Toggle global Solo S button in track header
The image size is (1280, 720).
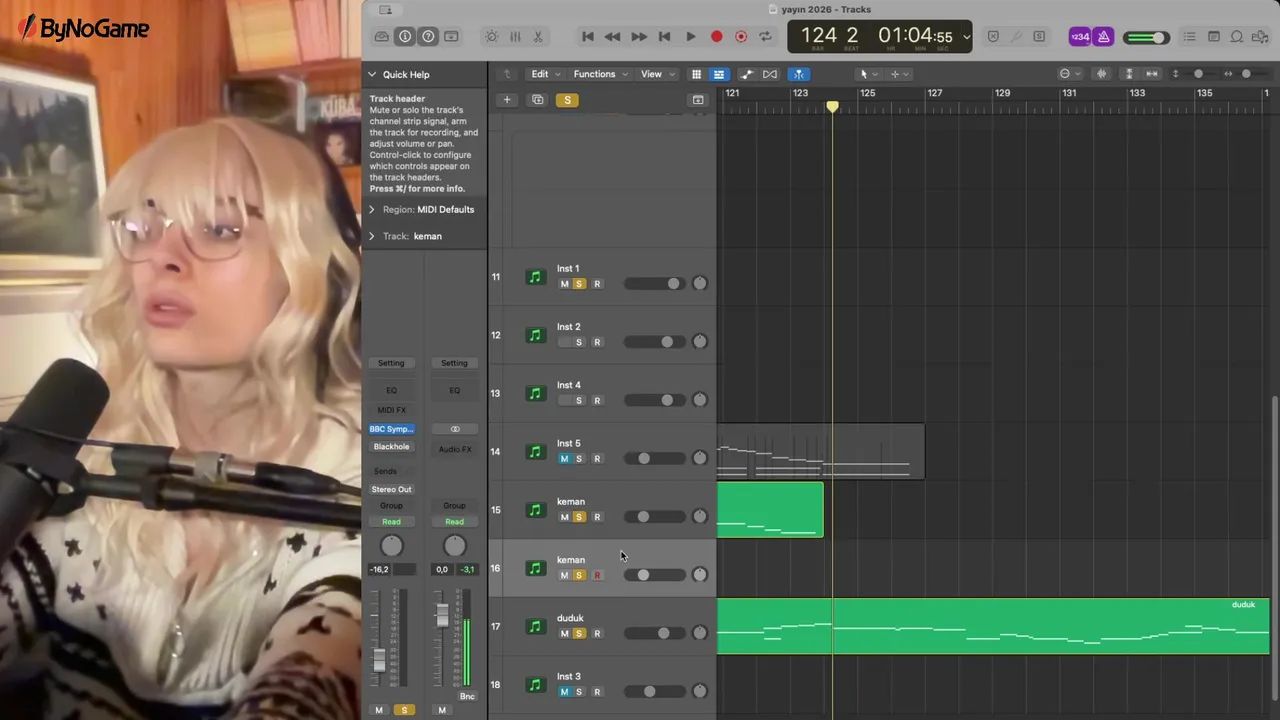pyautogui.click(x=567, y=100)
